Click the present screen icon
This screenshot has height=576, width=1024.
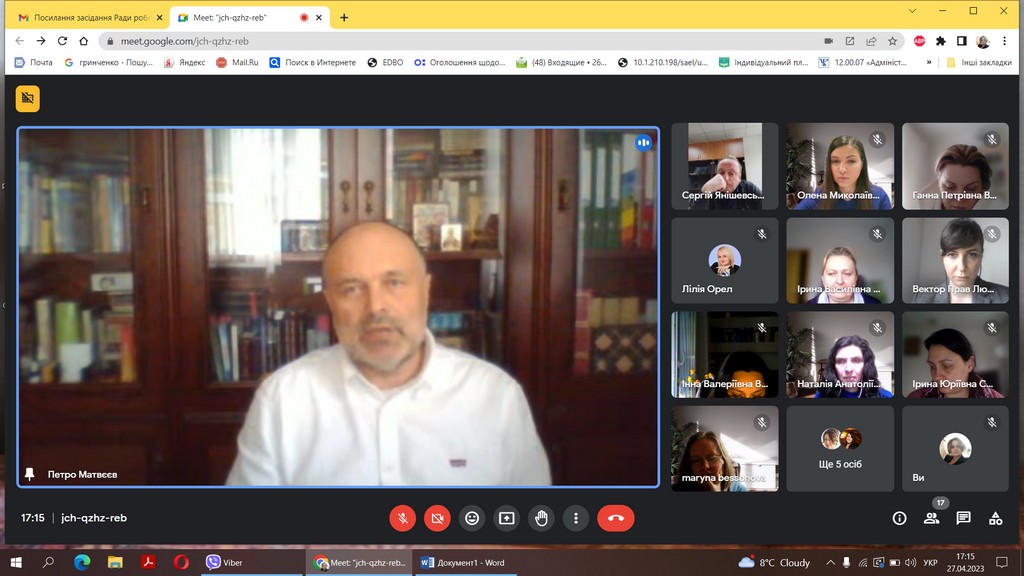click(507, 518)
